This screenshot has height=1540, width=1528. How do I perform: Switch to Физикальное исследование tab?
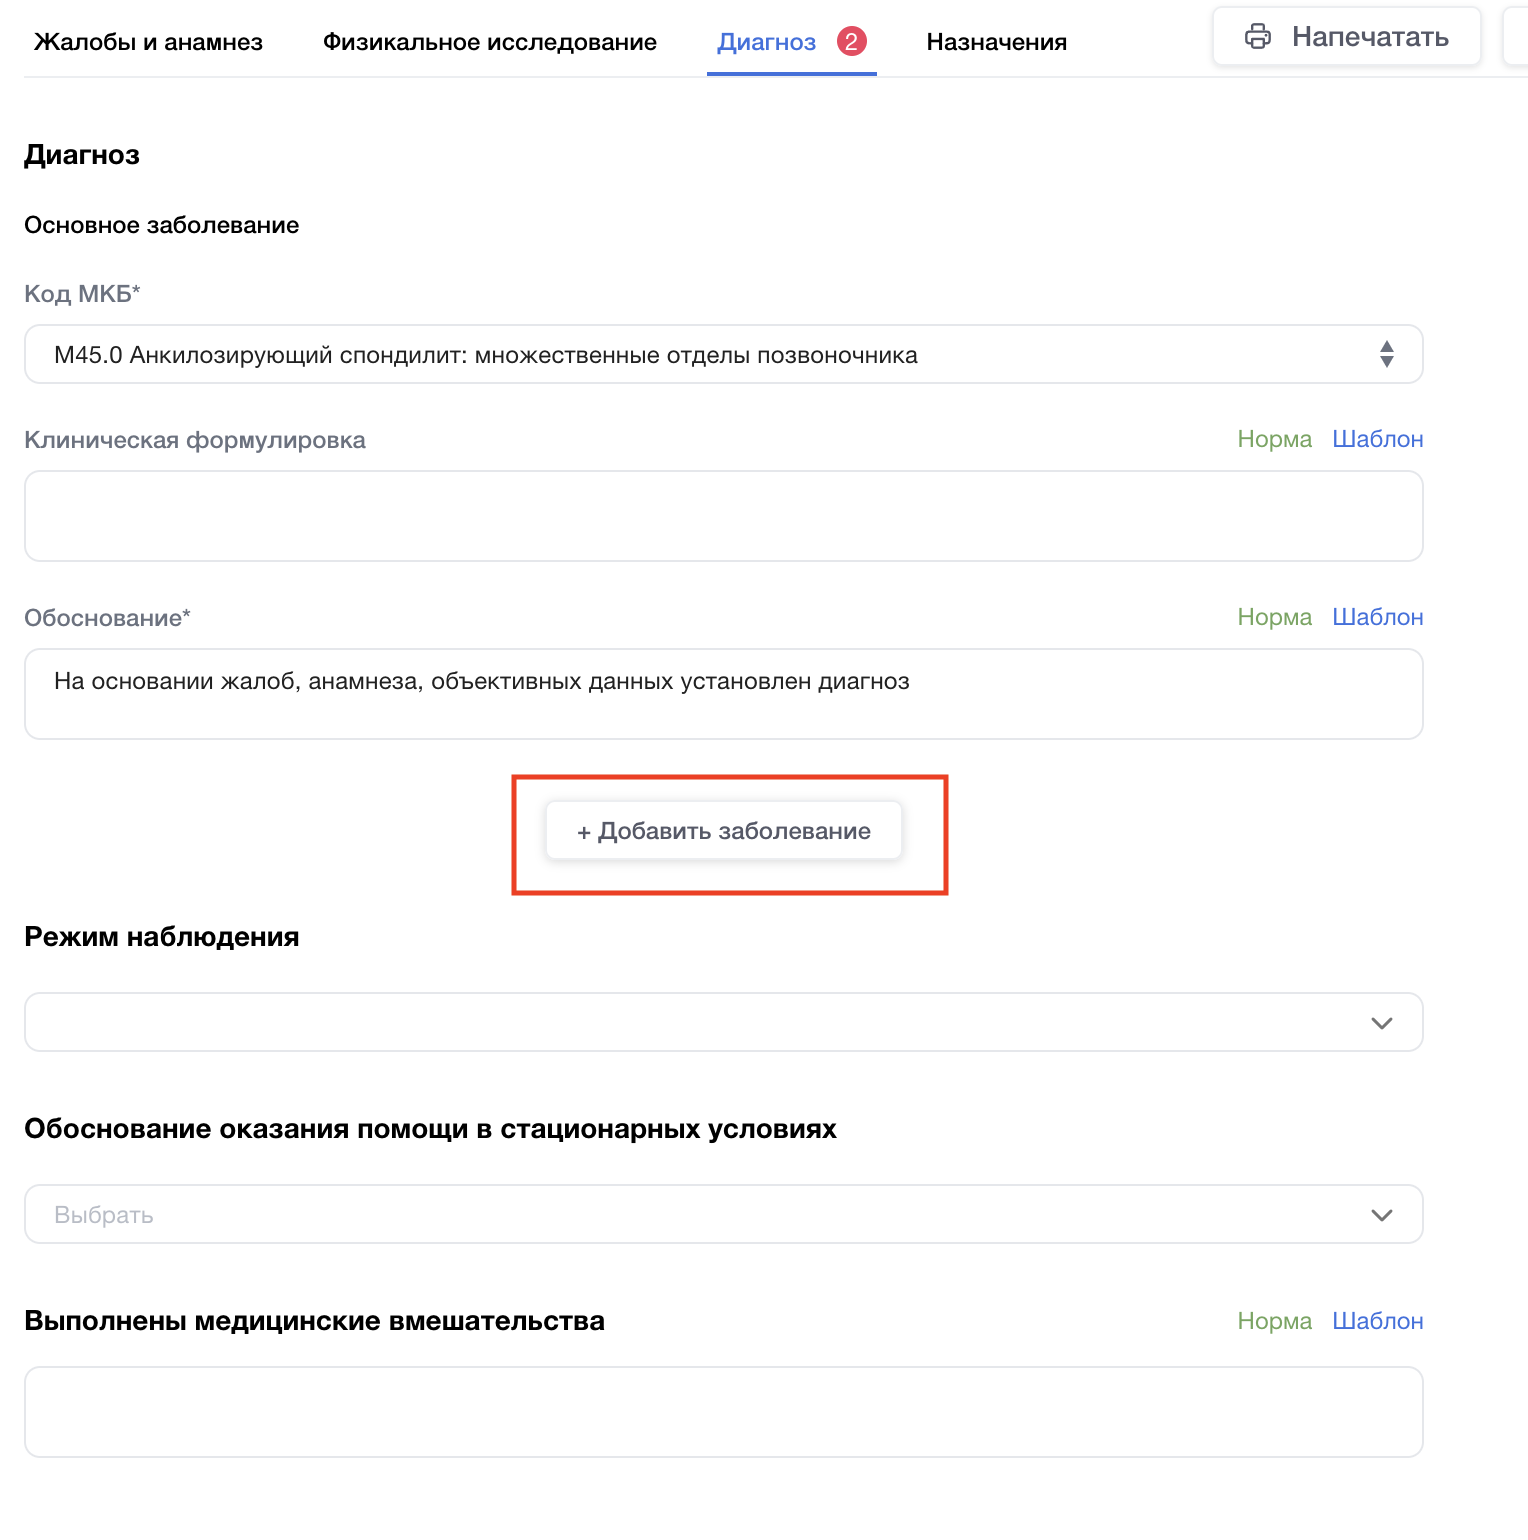[x=489, y=42]
